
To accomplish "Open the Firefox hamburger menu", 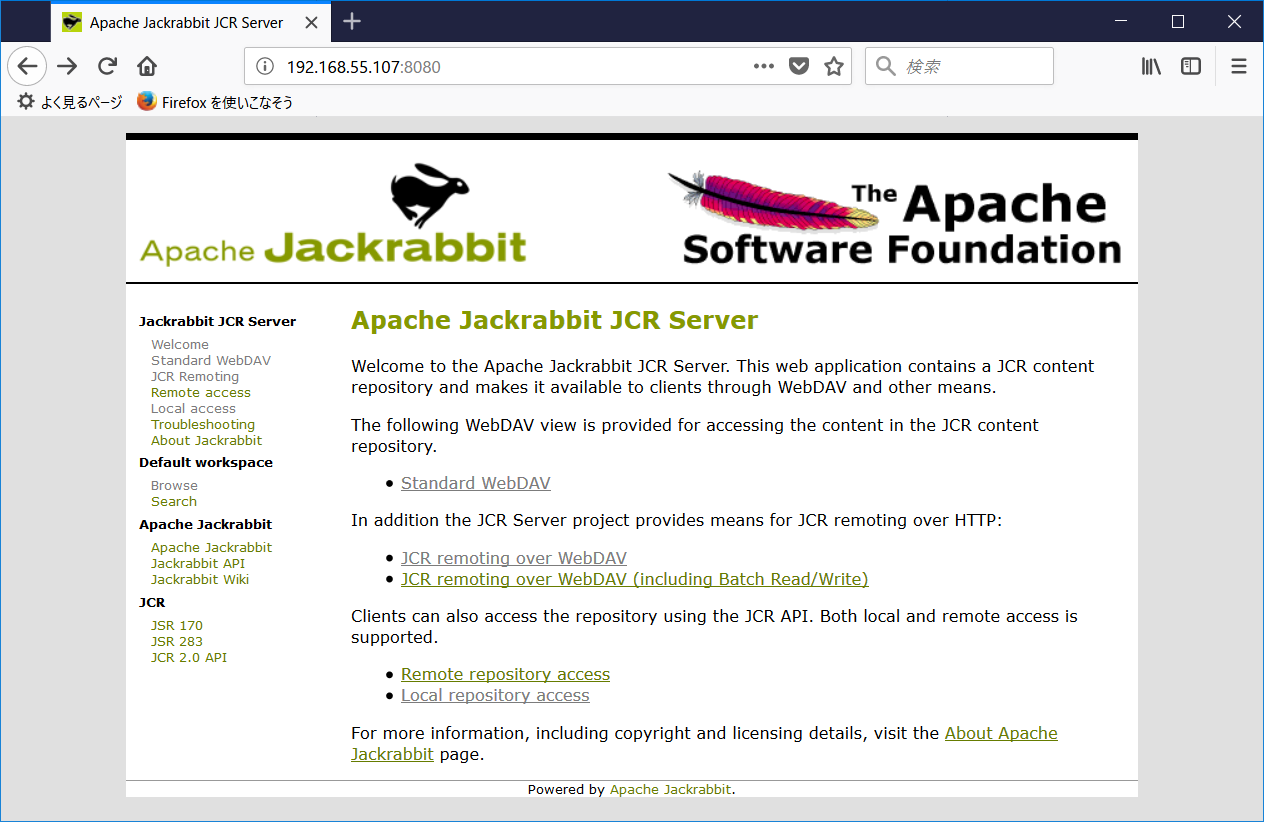I will (1238, 66).
